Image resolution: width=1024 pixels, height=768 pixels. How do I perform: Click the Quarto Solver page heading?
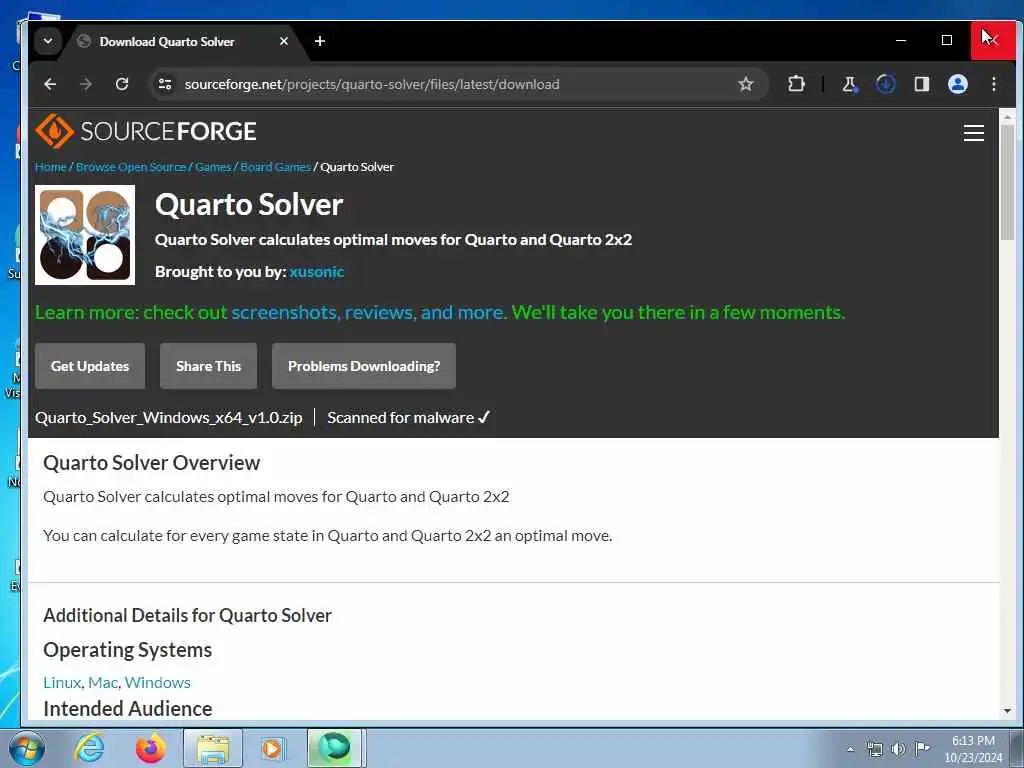pyautogui.click(x=249, y=205)
